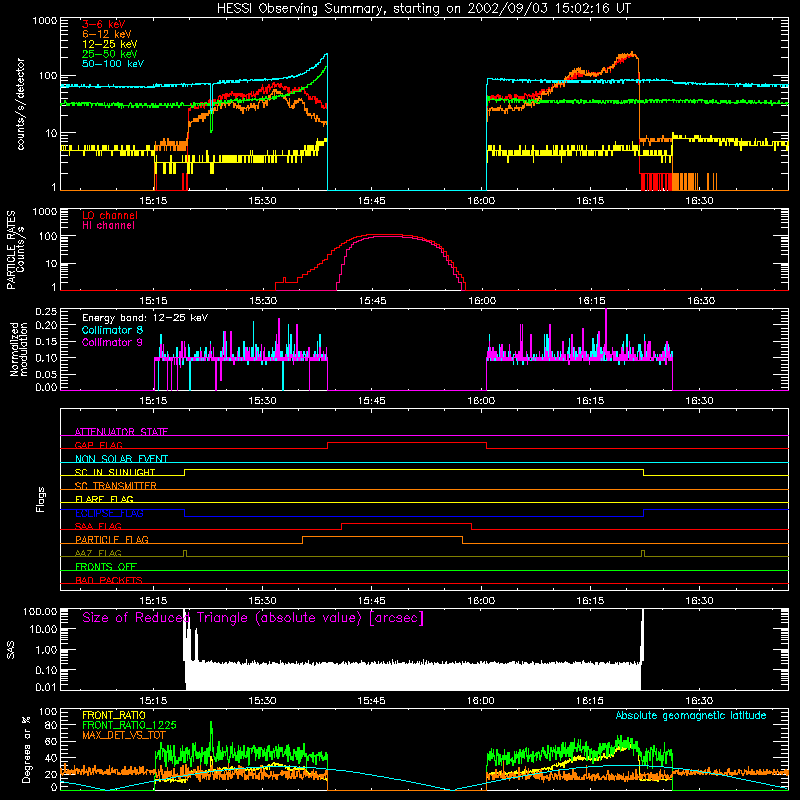Click the green 25-50 keV legend label

point(109,54)
